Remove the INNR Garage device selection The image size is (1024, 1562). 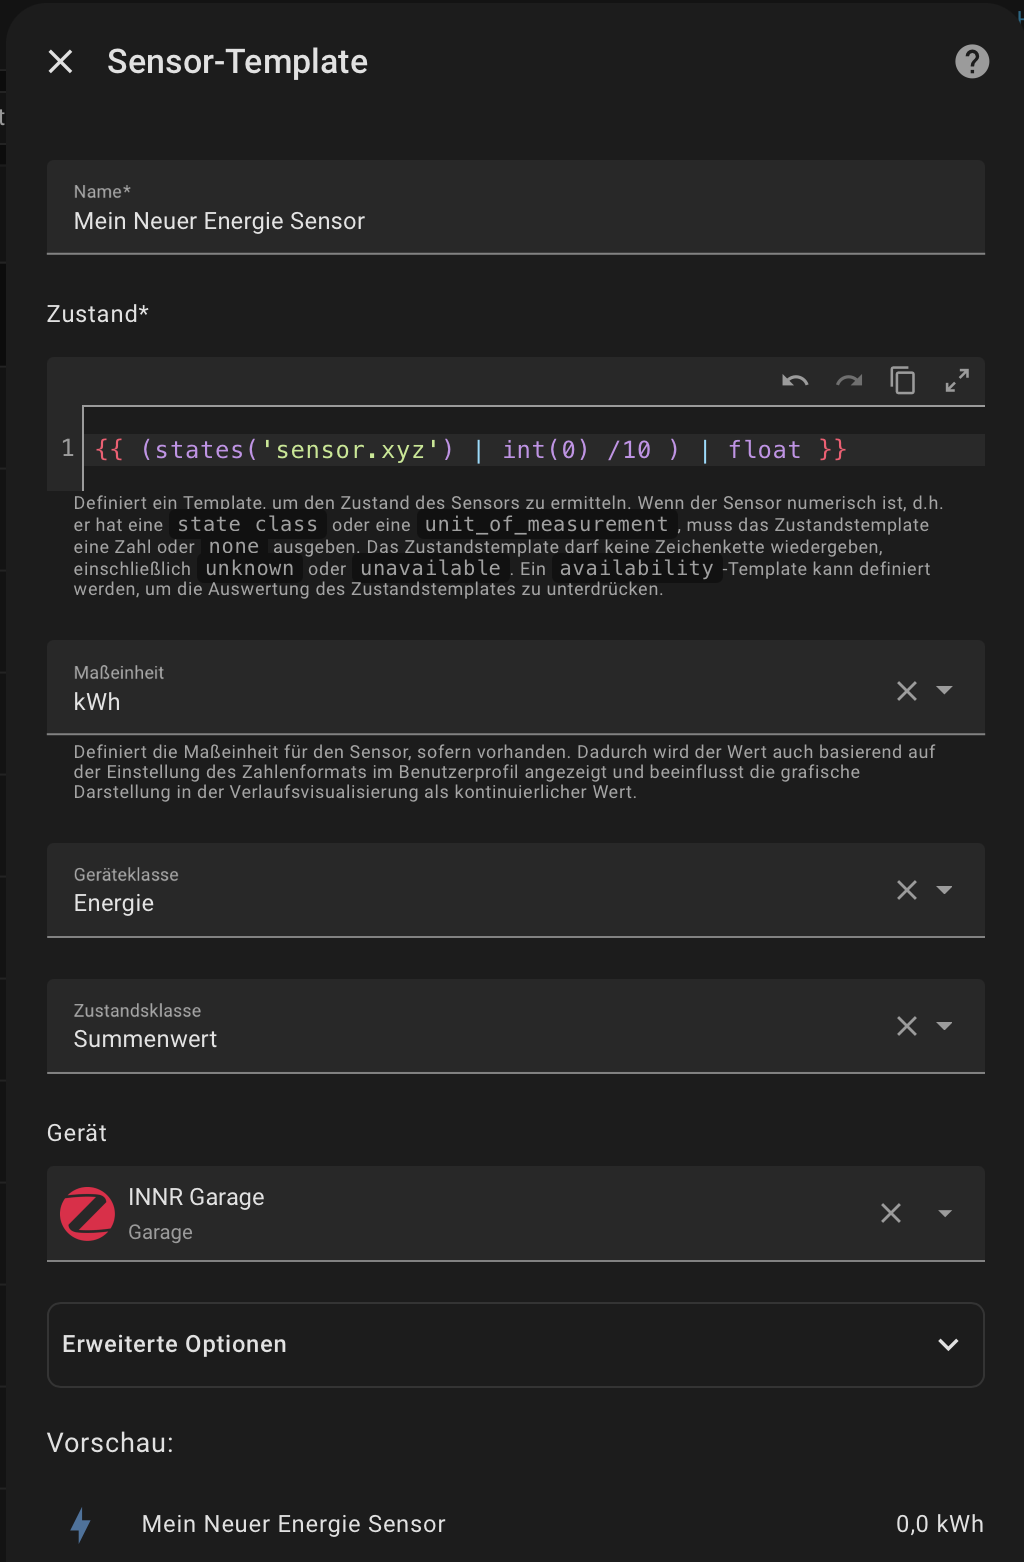891,1213
